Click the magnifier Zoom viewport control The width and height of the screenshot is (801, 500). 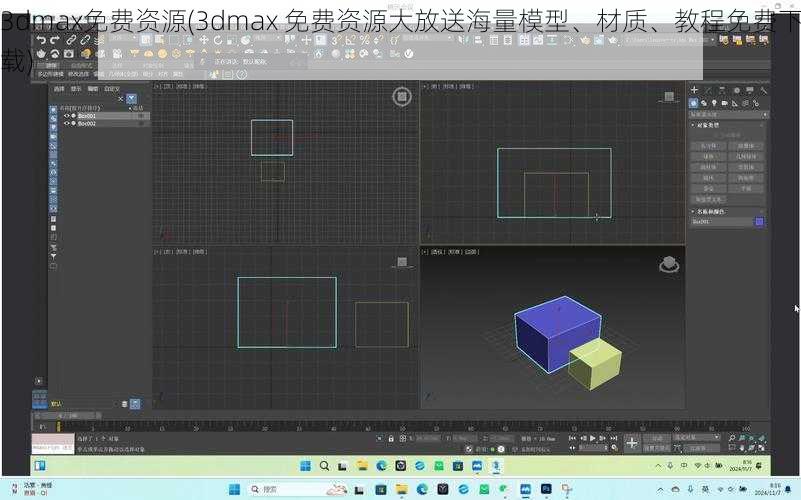tap(732, 438)
